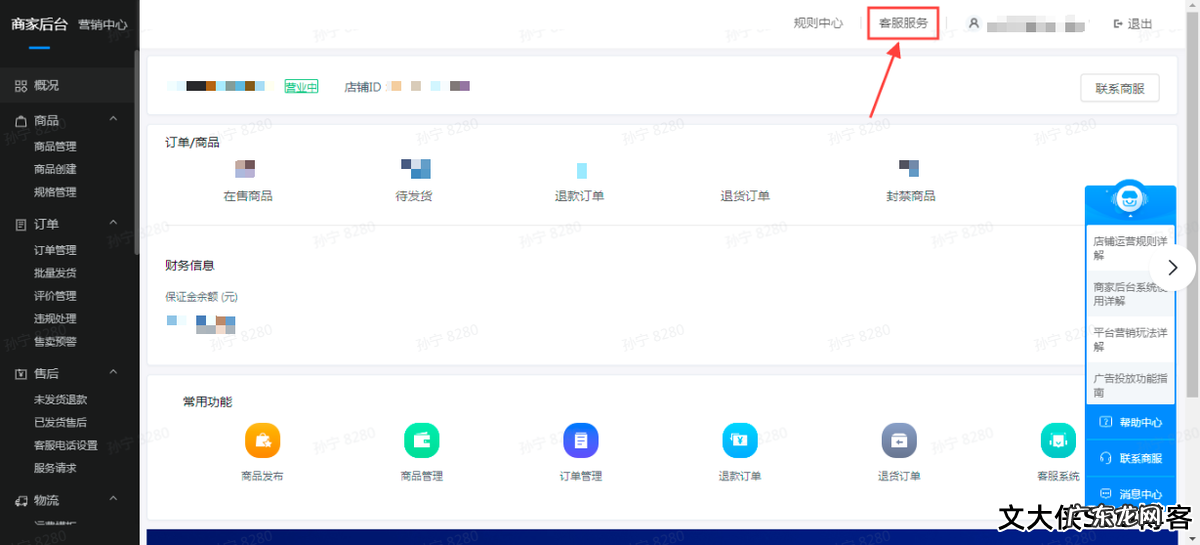
Task: Click the sidebar vertical scrollbar
Action: click(137, 150)
